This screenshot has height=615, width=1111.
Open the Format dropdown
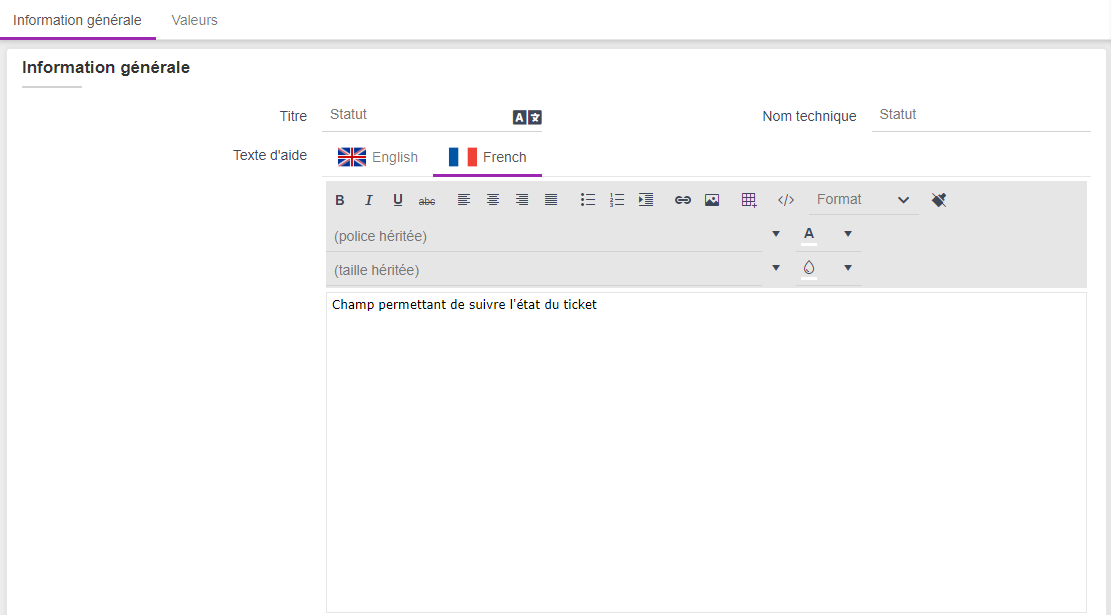pyautogui.click(x=862, y=200)
